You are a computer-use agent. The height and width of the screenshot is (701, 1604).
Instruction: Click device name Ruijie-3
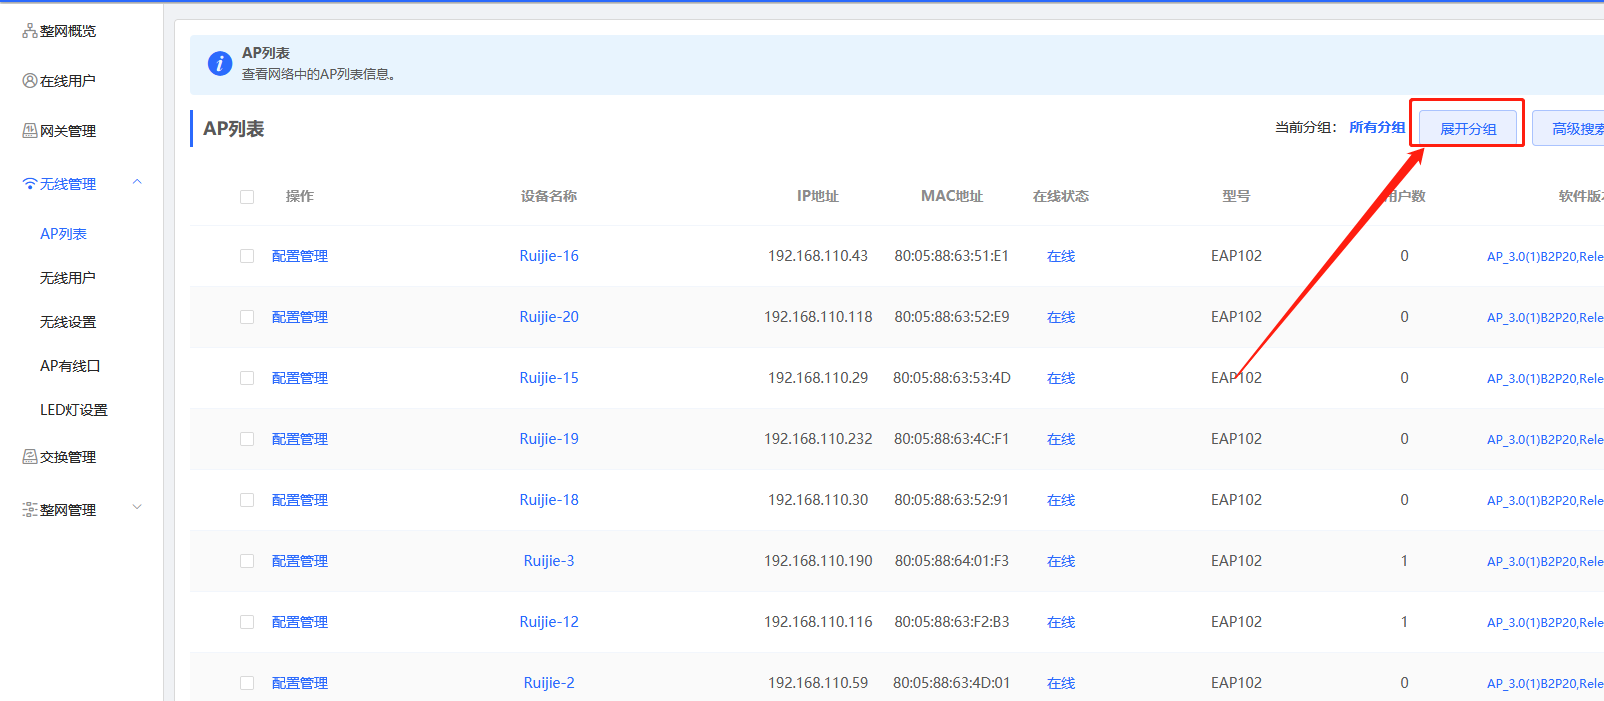[x=549, y=561]
